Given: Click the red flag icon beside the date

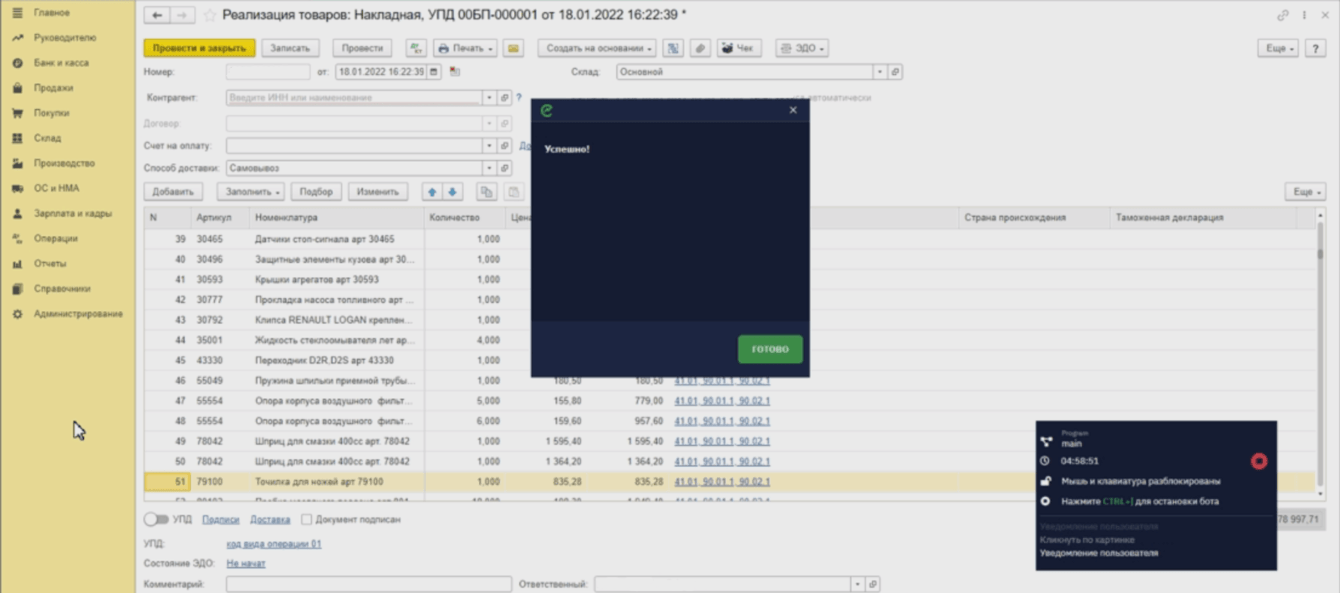Looking at the screenshot, I should 455,72.
